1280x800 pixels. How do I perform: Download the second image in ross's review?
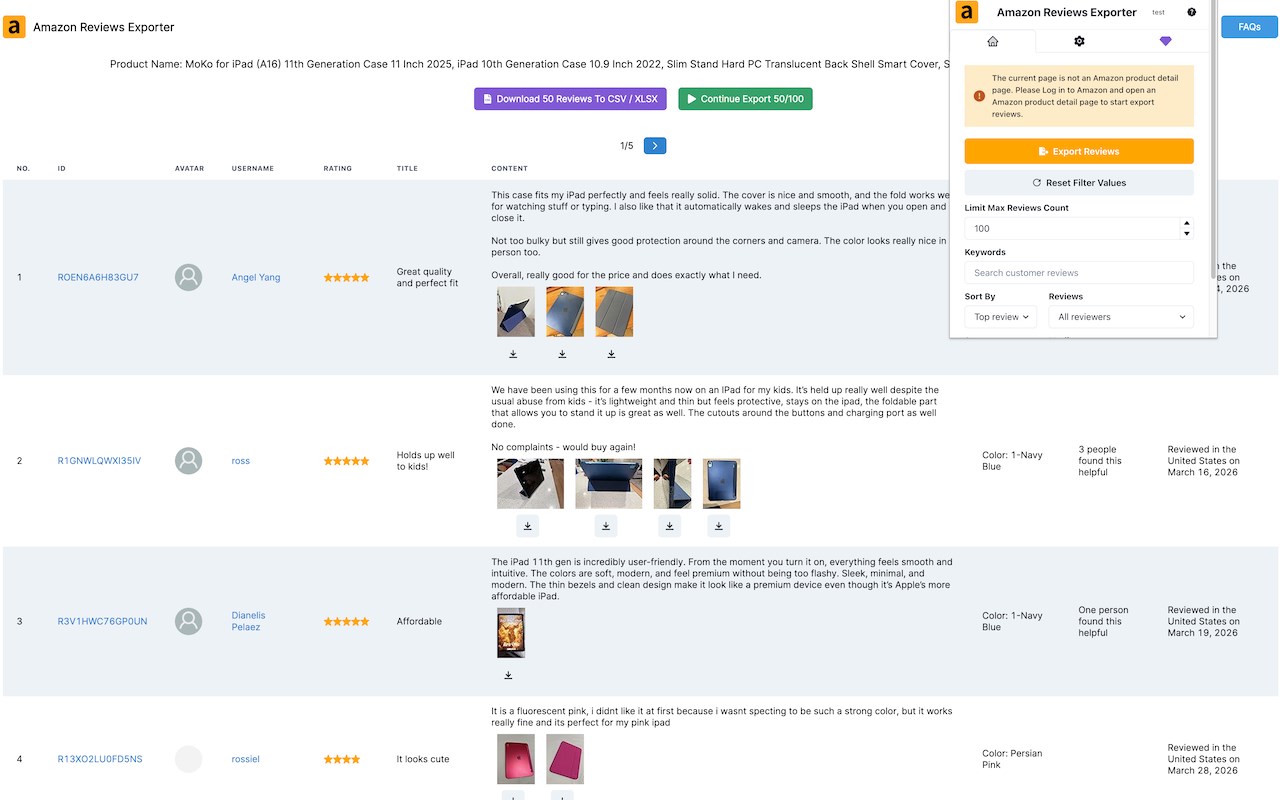coord(606,526)
